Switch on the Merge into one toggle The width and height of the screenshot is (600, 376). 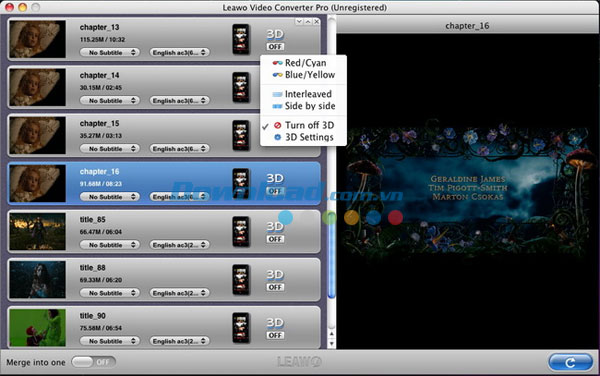[x=94, y=362]
